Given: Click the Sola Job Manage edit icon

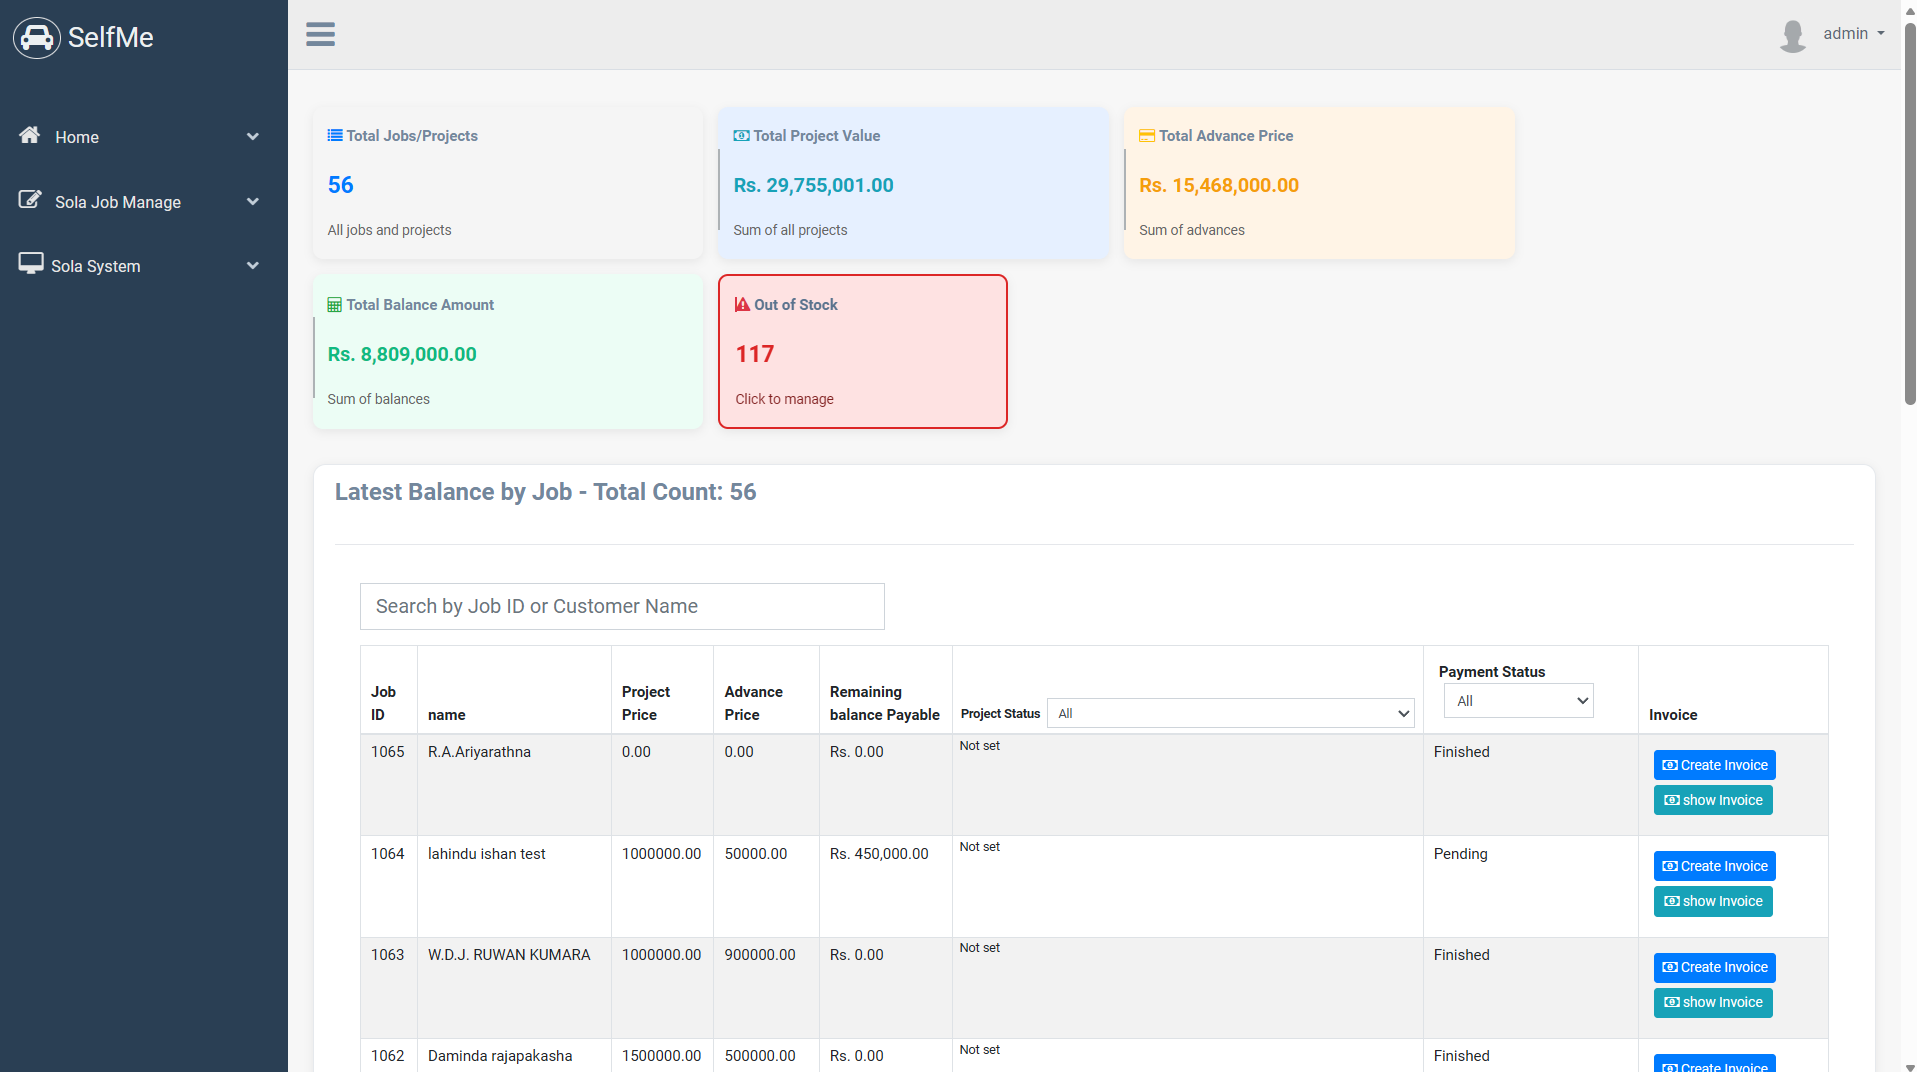Looking at the screenshot, I should [x=30, y=200].
